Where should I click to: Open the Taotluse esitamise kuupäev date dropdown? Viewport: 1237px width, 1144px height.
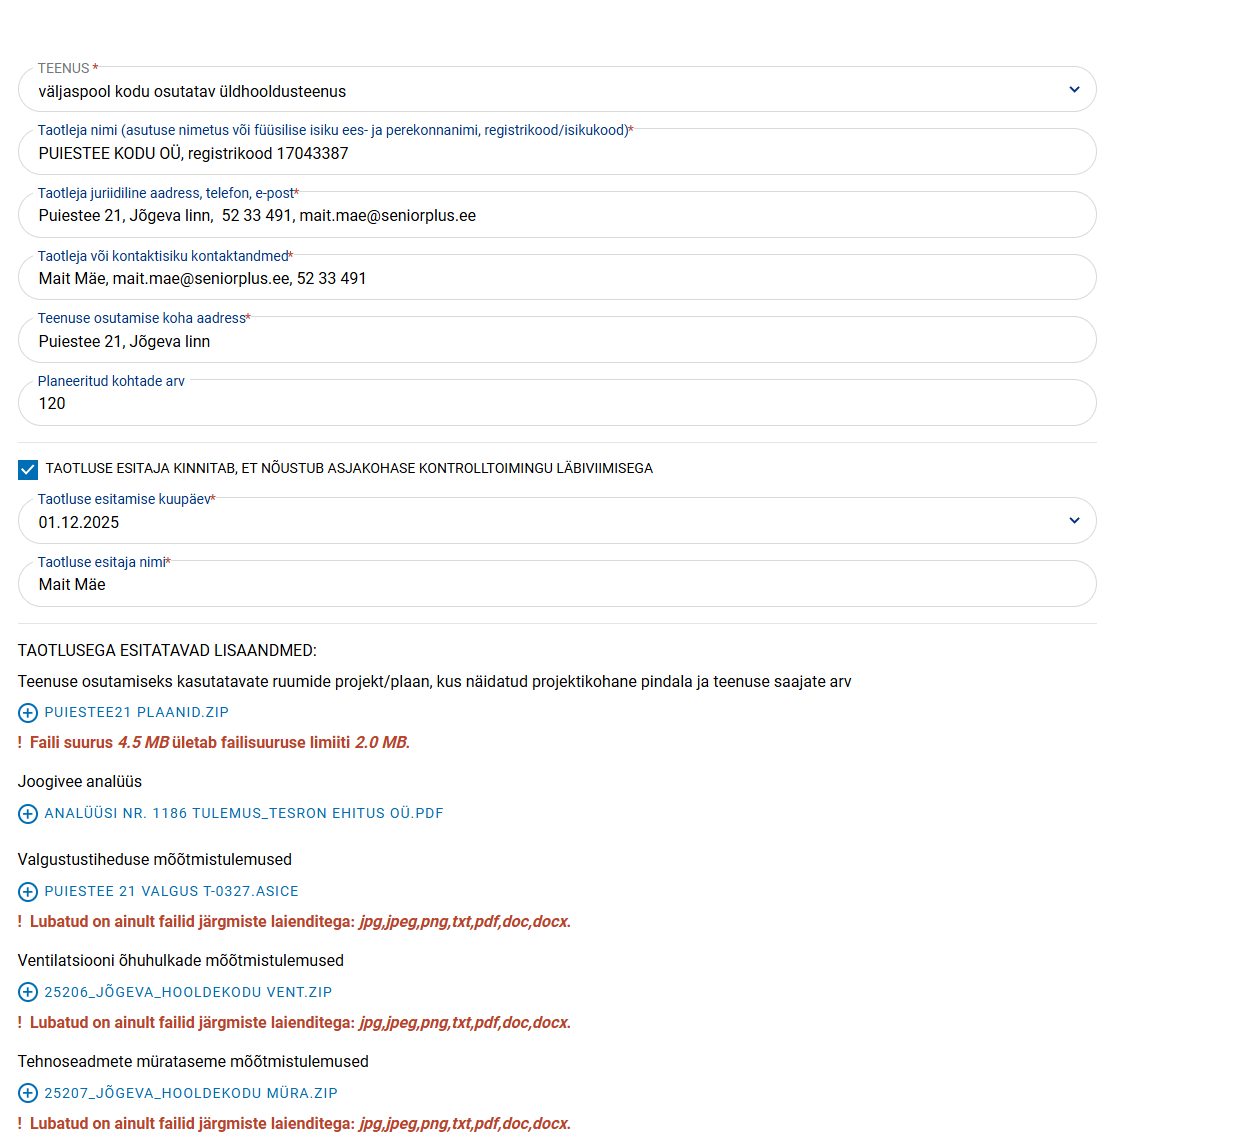click(1074, 521)
